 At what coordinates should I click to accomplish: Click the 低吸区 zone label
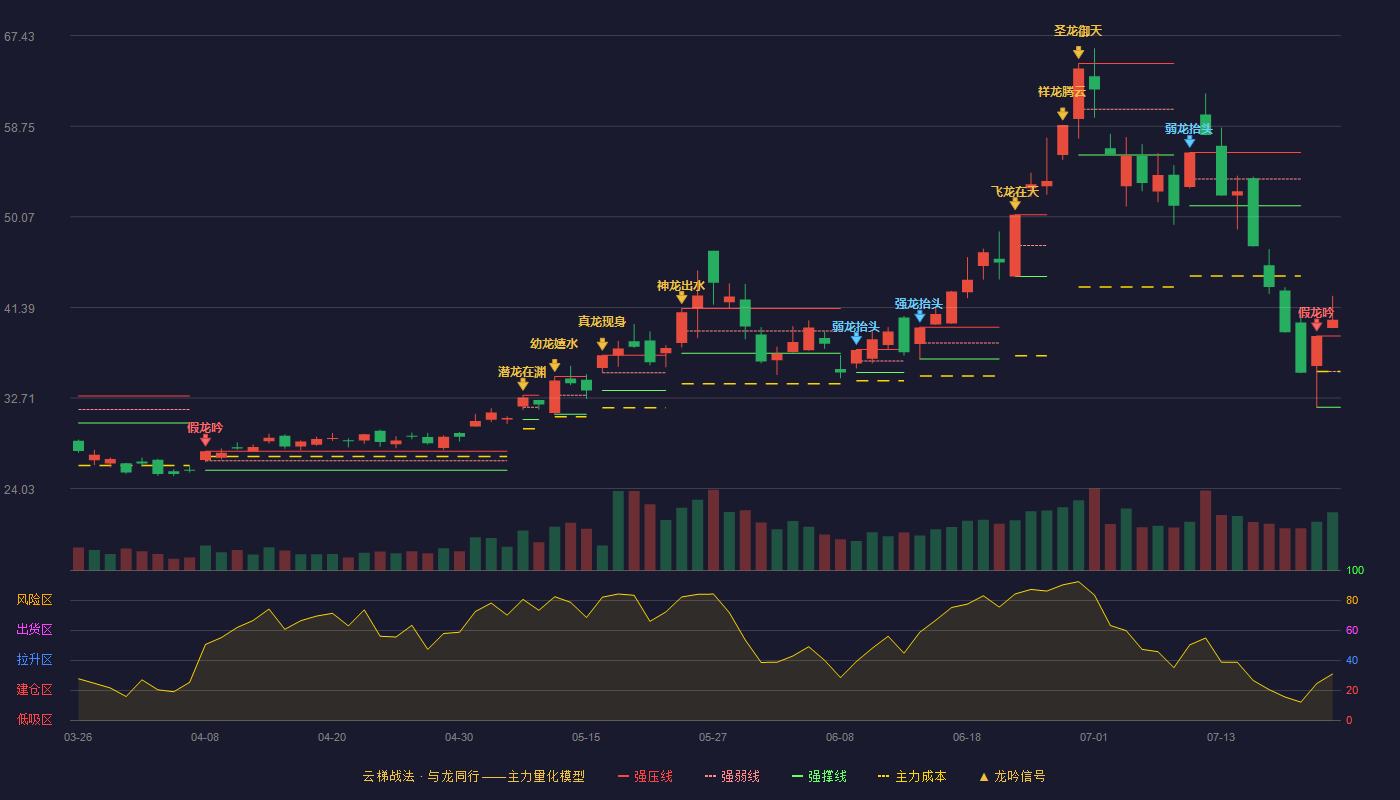[x=34, y=720]
